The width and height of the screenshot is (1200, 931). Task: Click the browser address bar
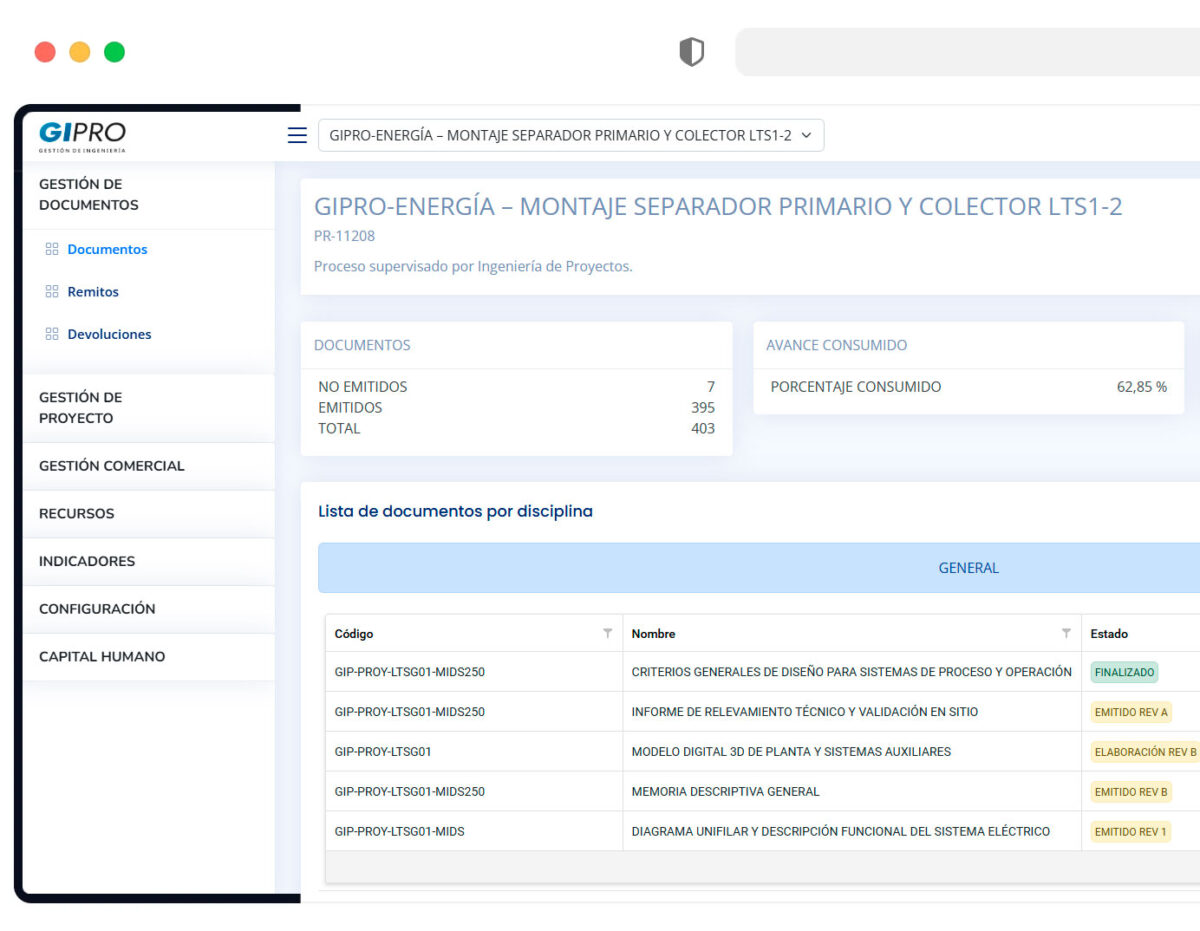click(x=966, y=52)
